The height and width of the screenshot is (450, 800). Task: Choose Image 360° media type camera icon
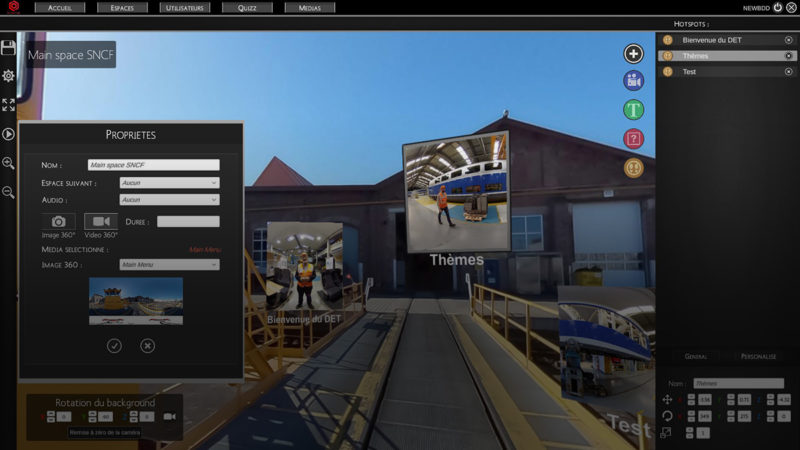[x=58, y=221]
